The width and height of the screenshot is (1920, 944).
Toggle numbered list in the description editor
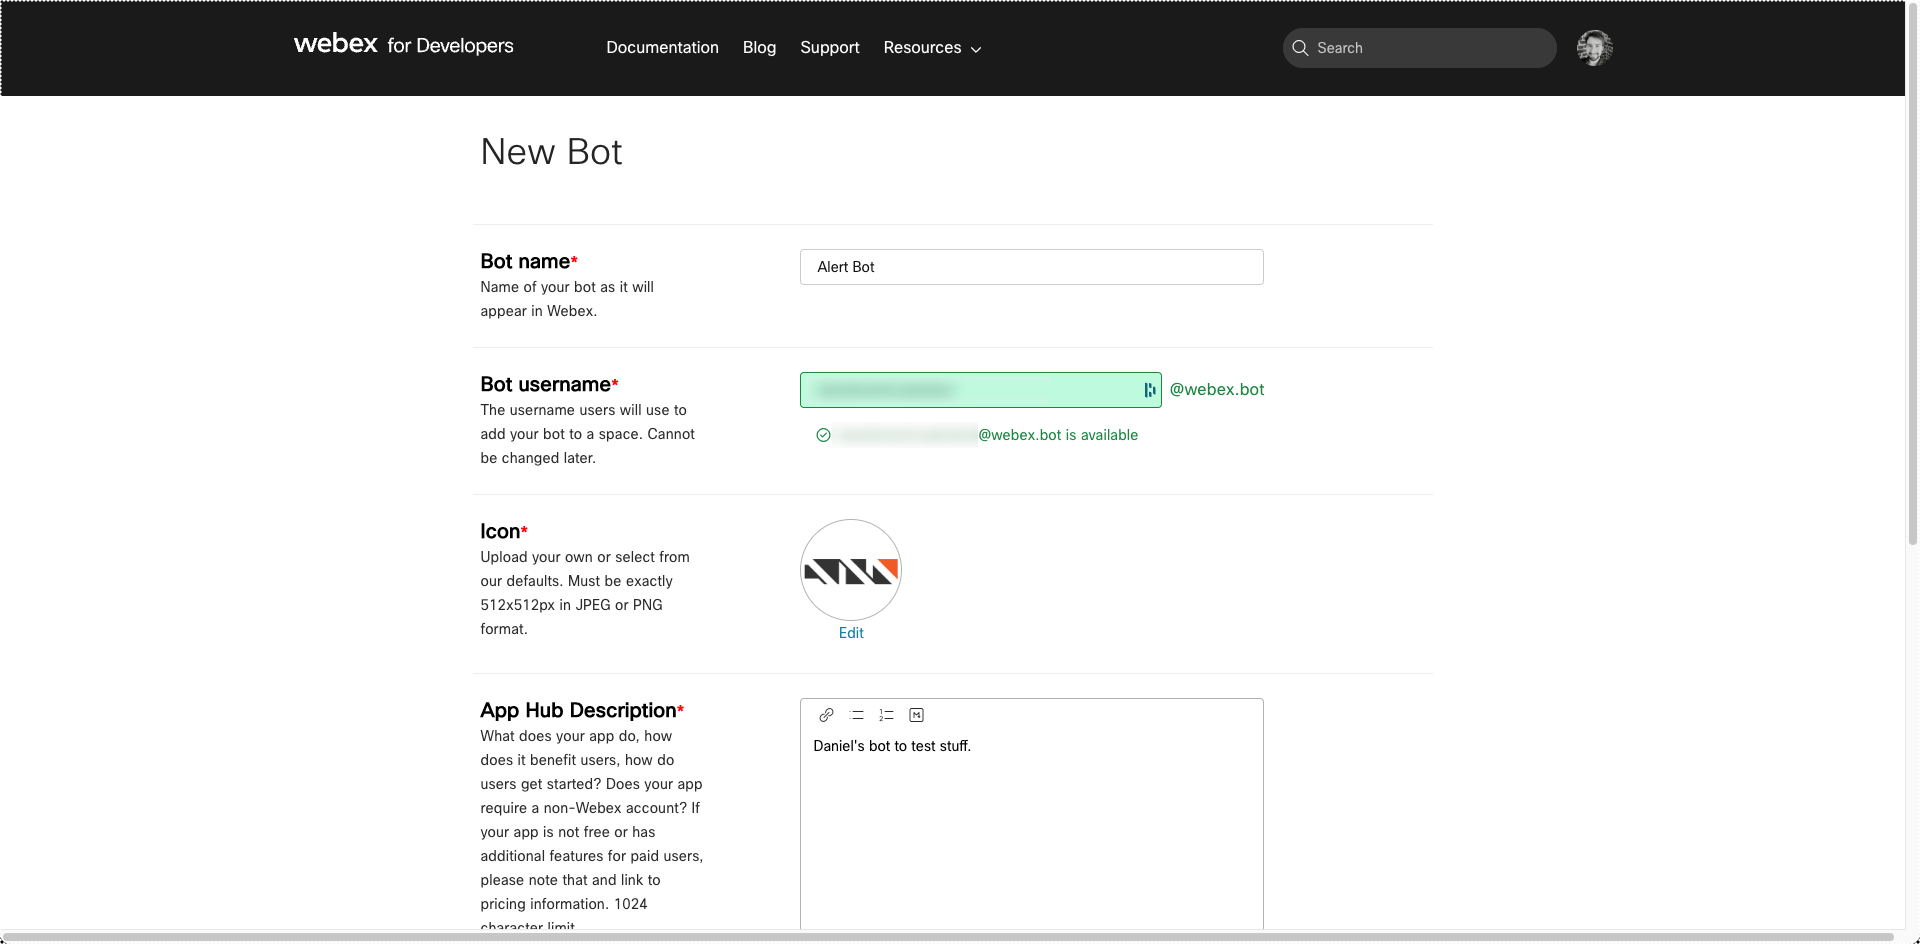pos(886,715)
